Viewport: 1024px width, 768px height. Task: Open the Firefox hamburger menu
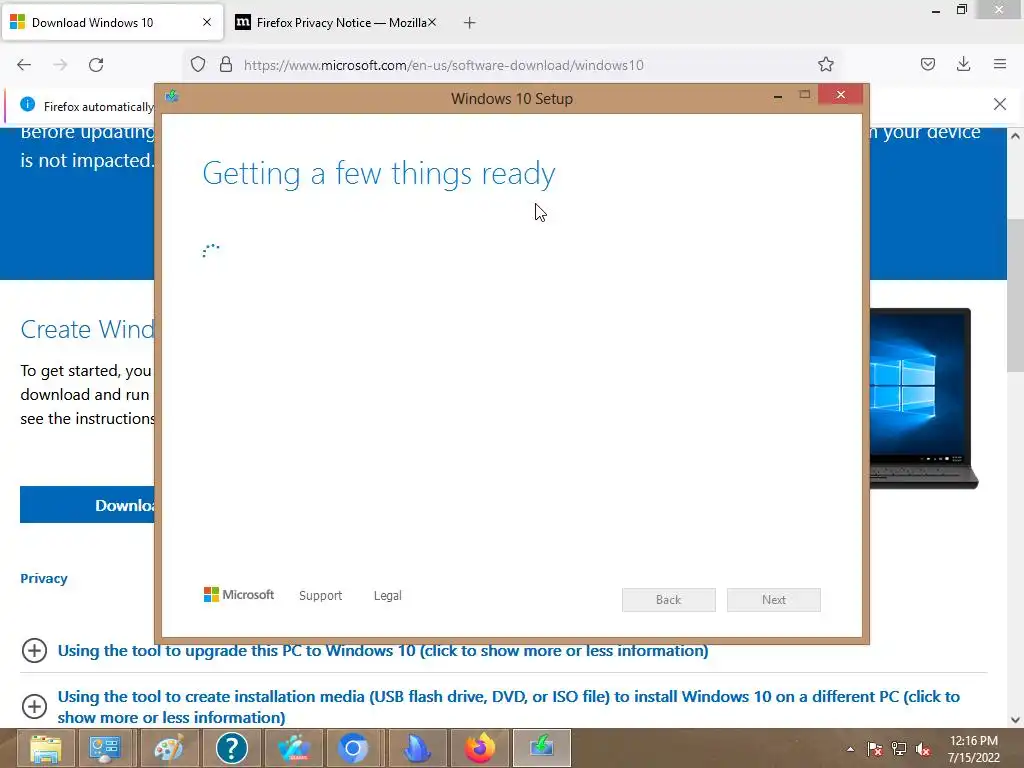[1000, 64]
